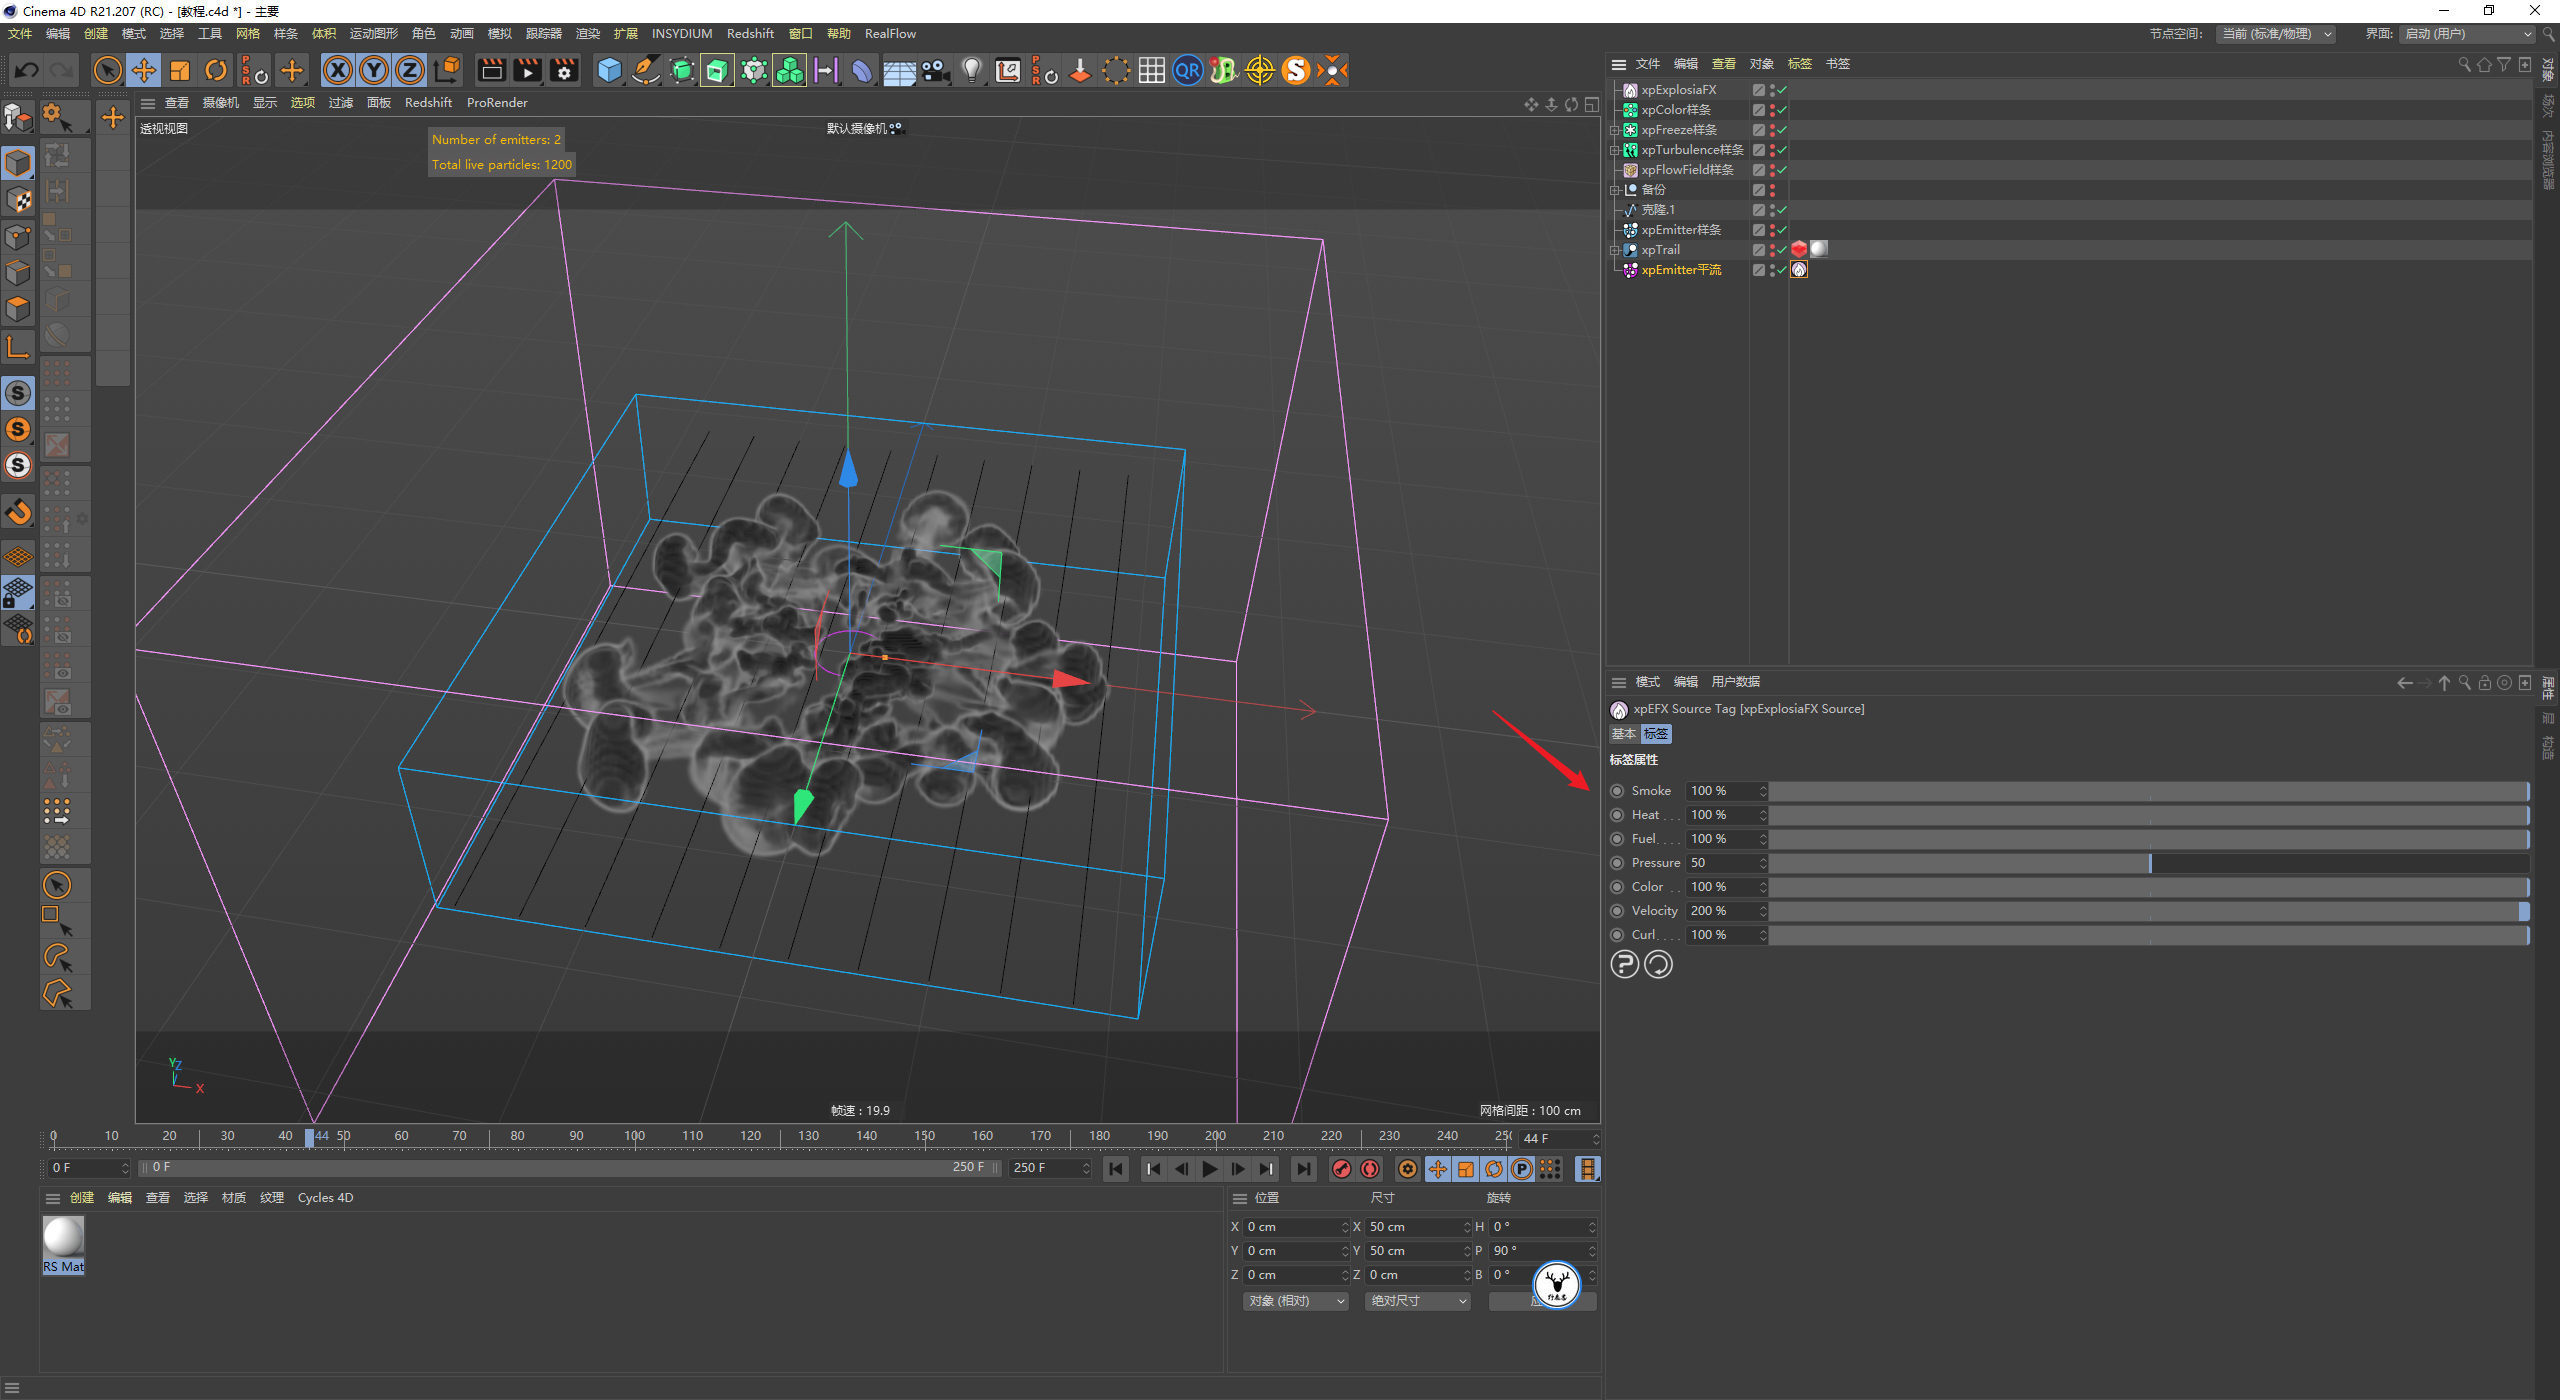Expand the xpFreeze样条 tree item
2560x1400 pixels.
pos(1614,130)
